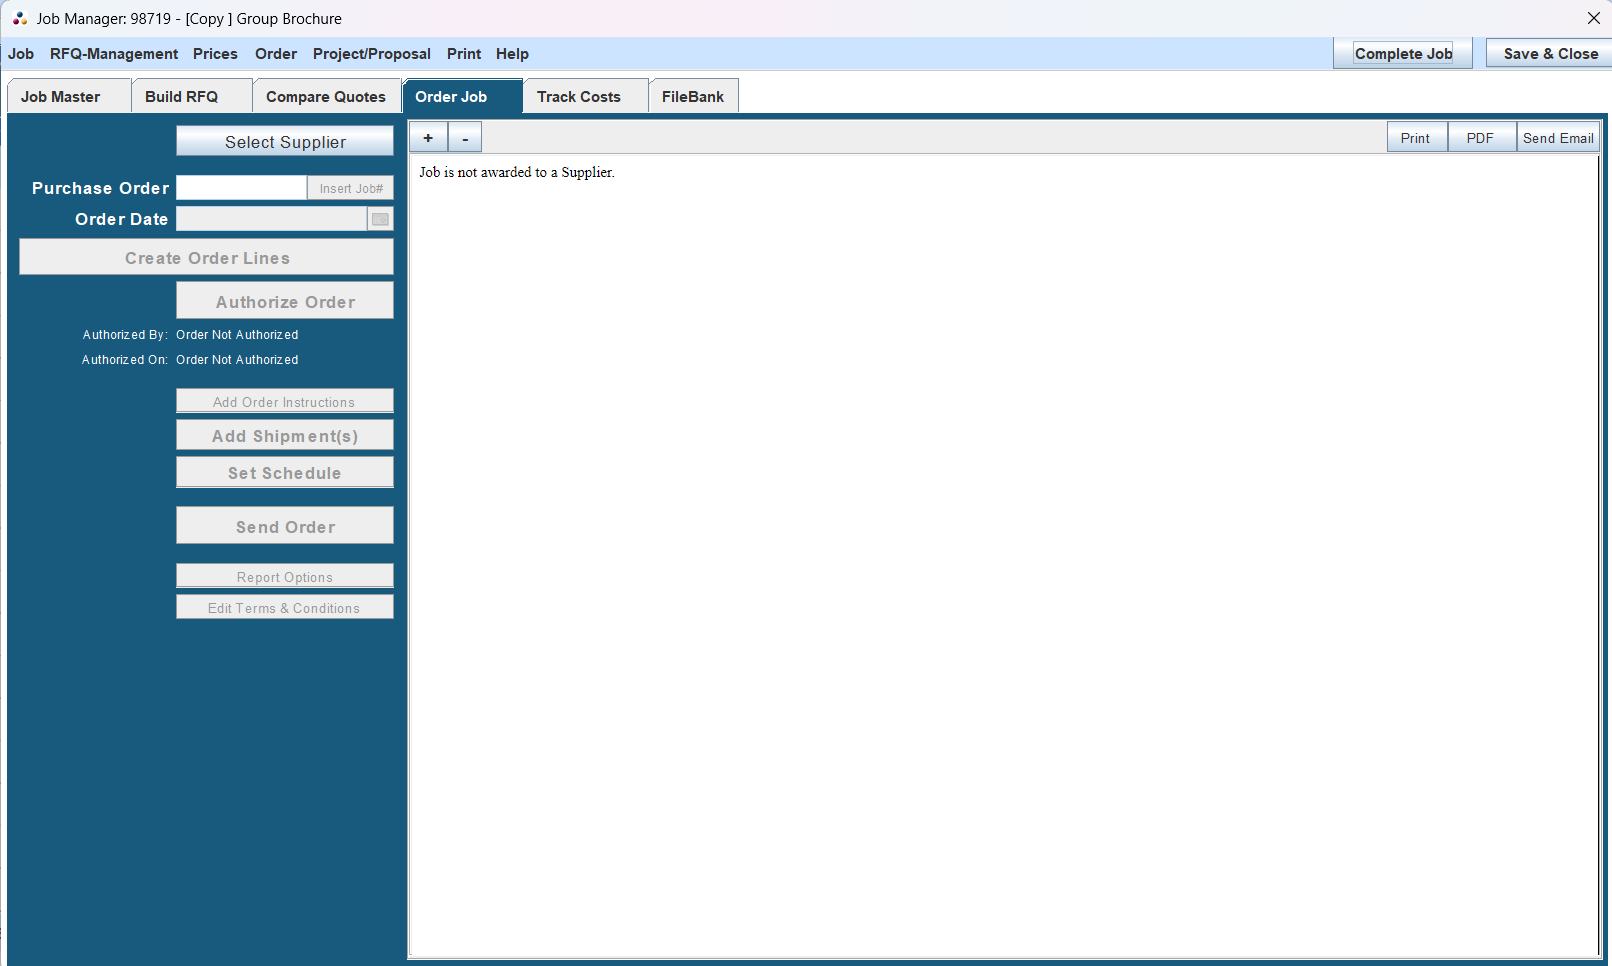Switch to the Track Costs tab
The width and height of the screenshot is (1612, 966).
[579, 97]
